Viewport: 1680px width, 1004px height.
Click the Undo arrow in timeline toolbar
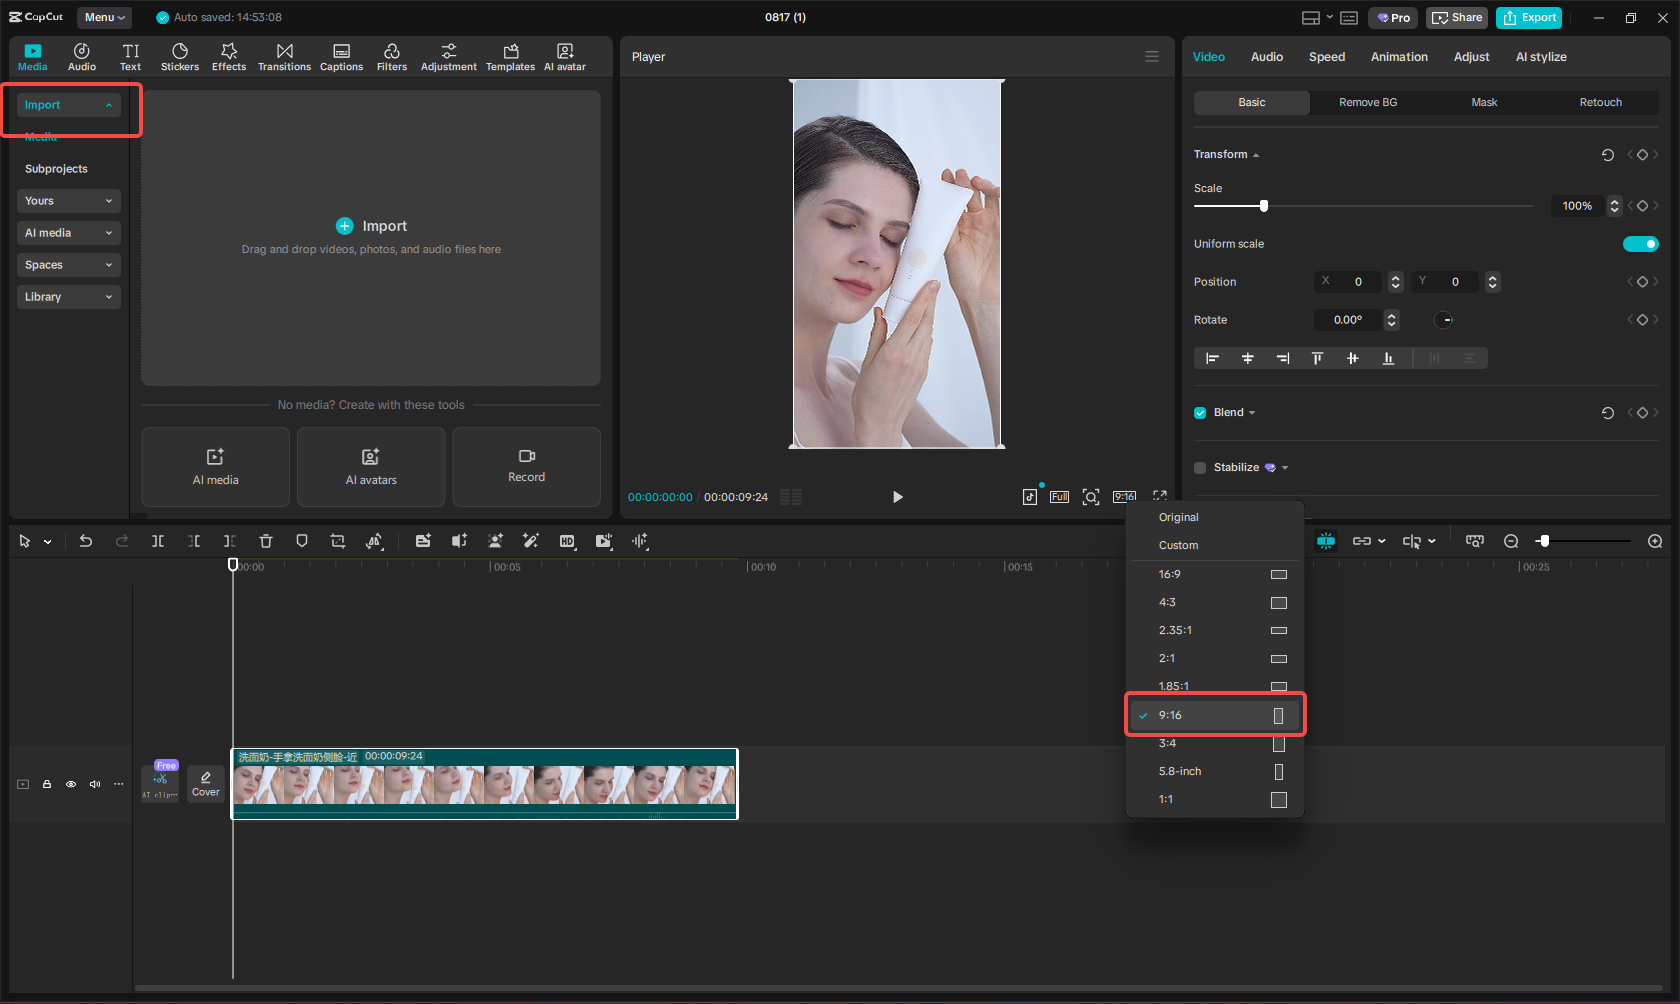[x=86, y=541]
